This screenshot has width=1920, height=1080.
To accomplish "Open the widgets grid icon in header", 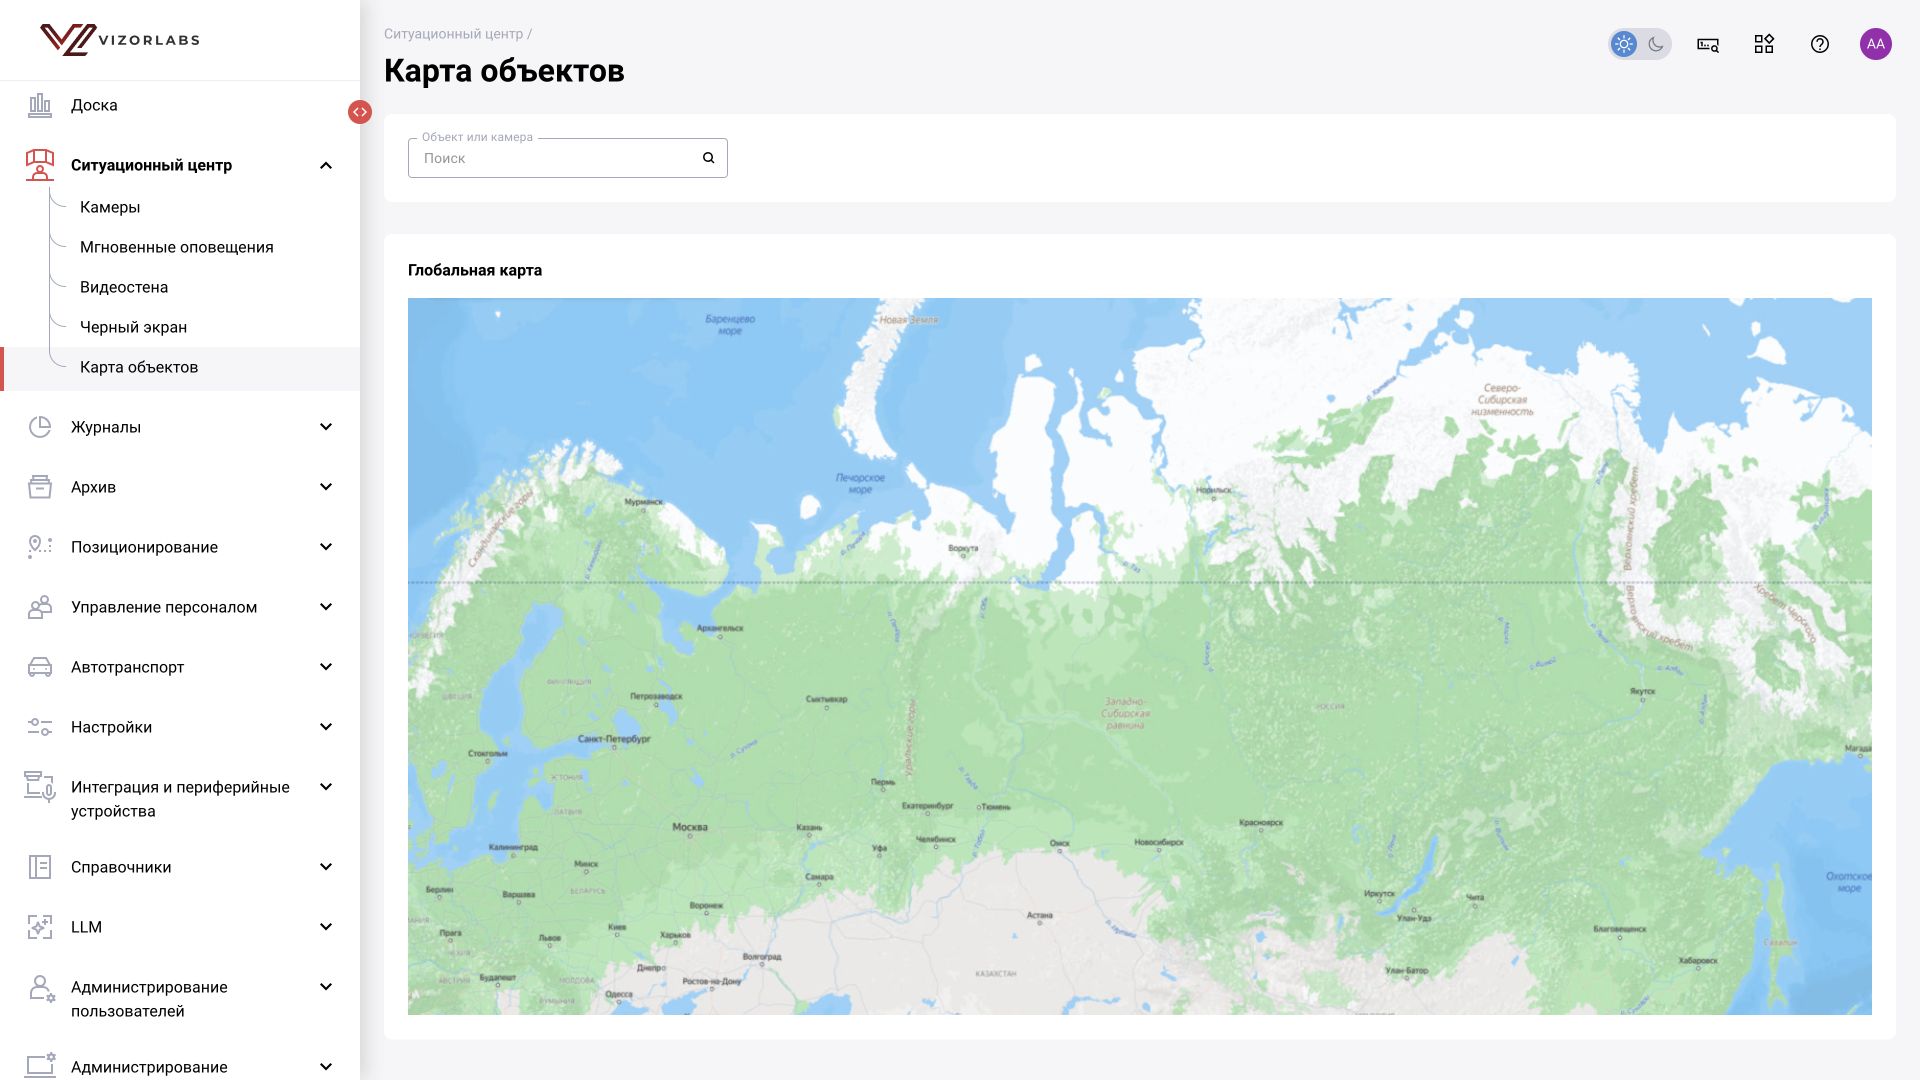I will point(1764,44).
